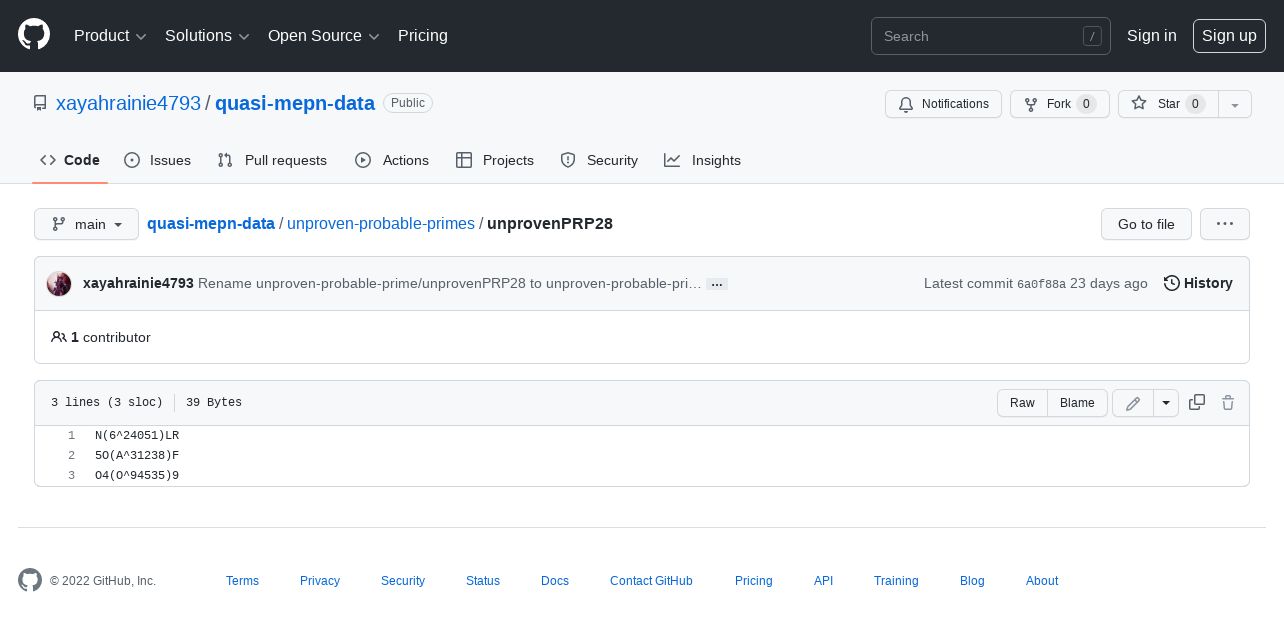Screen dimensions: 1284x642
Task: Navigate to unproven-probable-primes folder breadcrumb
Action: coord(381,223)
